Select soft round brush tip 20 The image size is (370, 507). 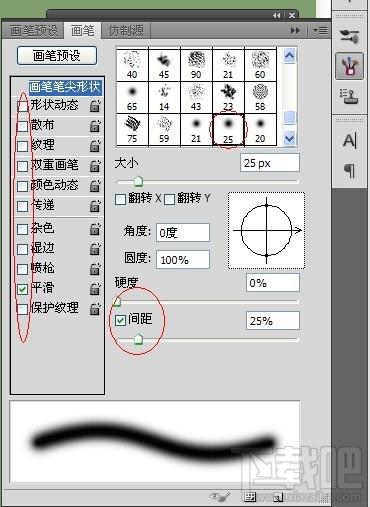tap(260, 129)
